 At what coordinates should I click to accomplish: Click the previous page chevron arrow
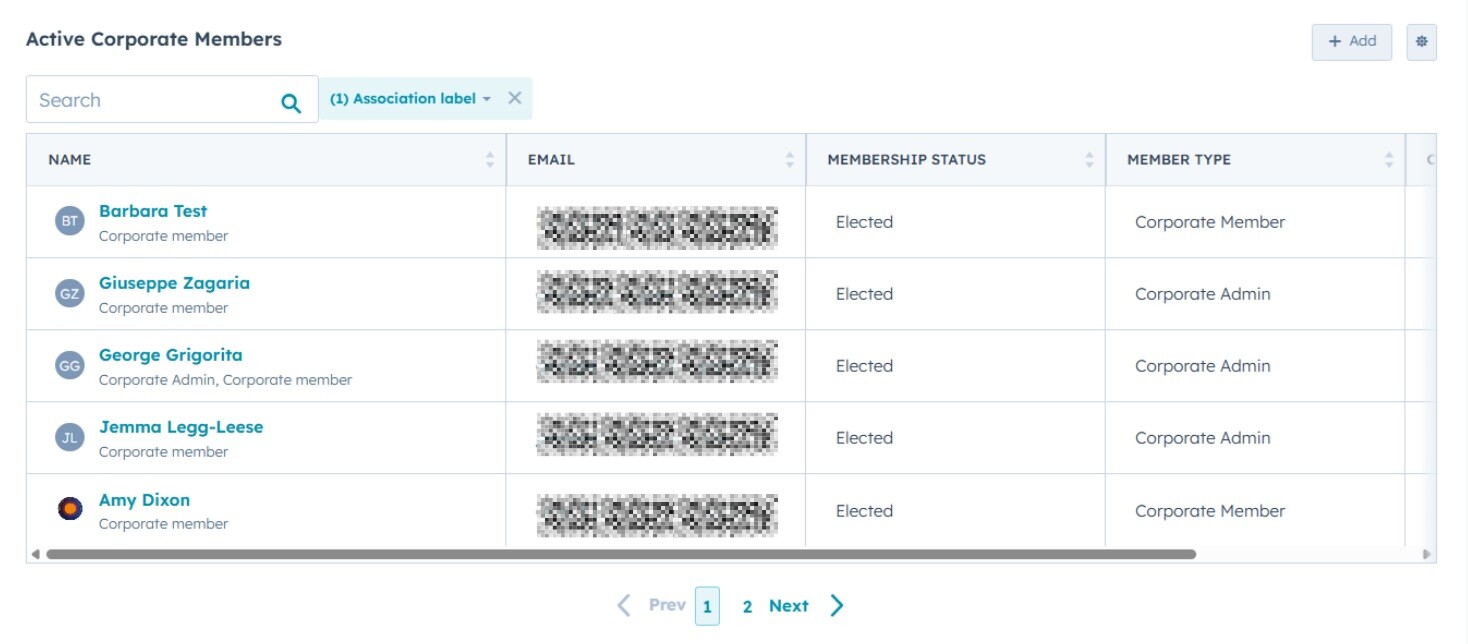[624, 606]
